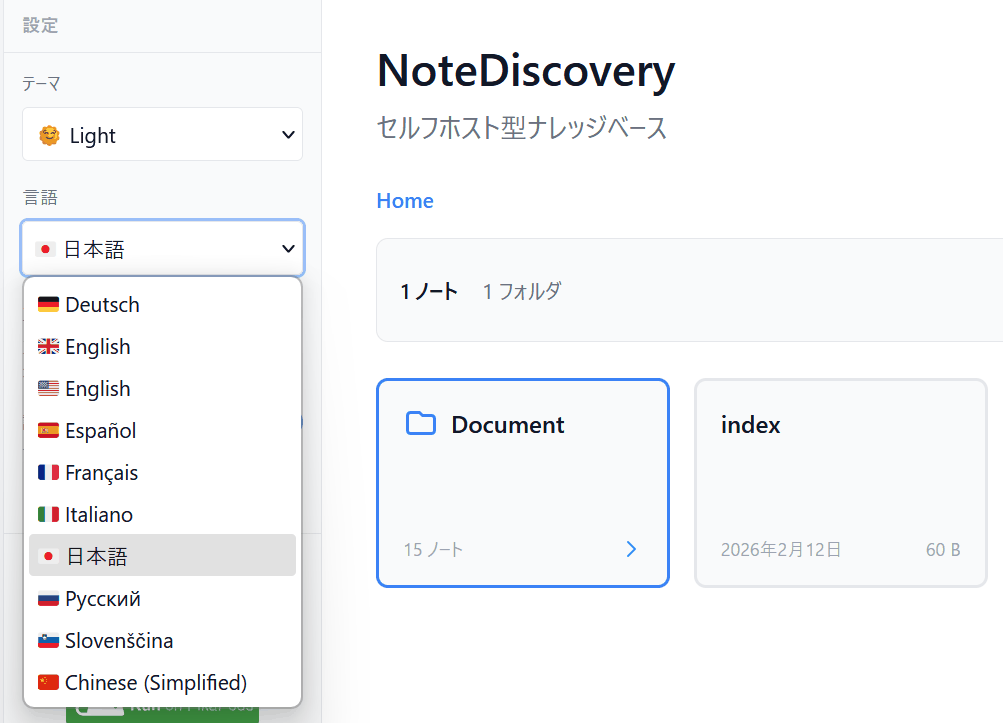
Task: Select the highlighted 日本語 list option
Action: pyautogui.click(x=97, y=557)
